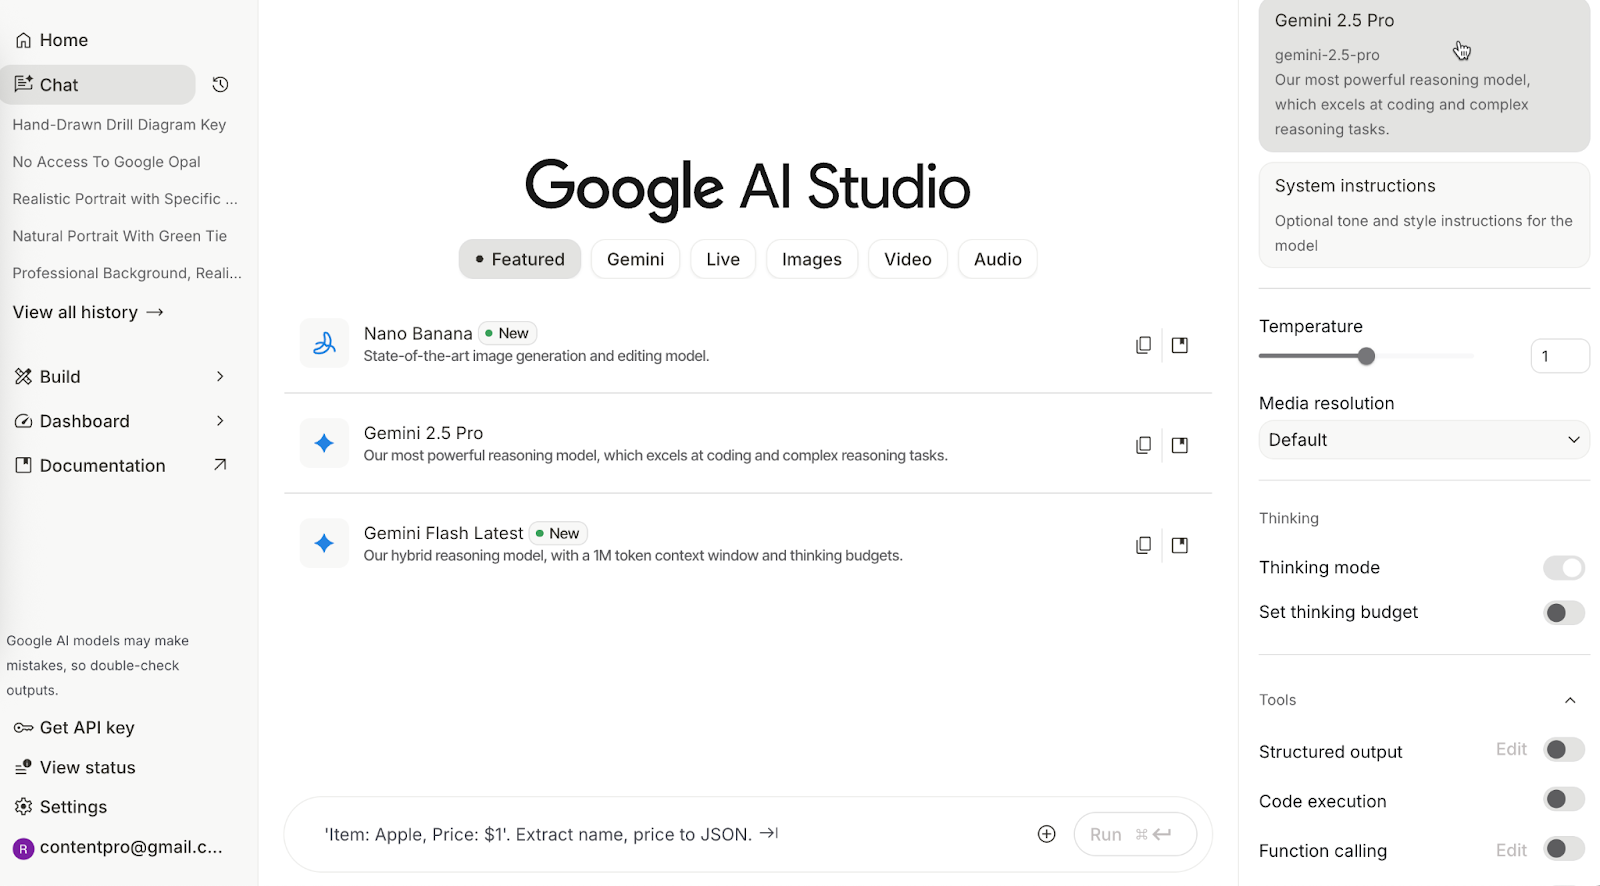
Task: Enable Set thinking budget switch
Action: (1564, 612)
